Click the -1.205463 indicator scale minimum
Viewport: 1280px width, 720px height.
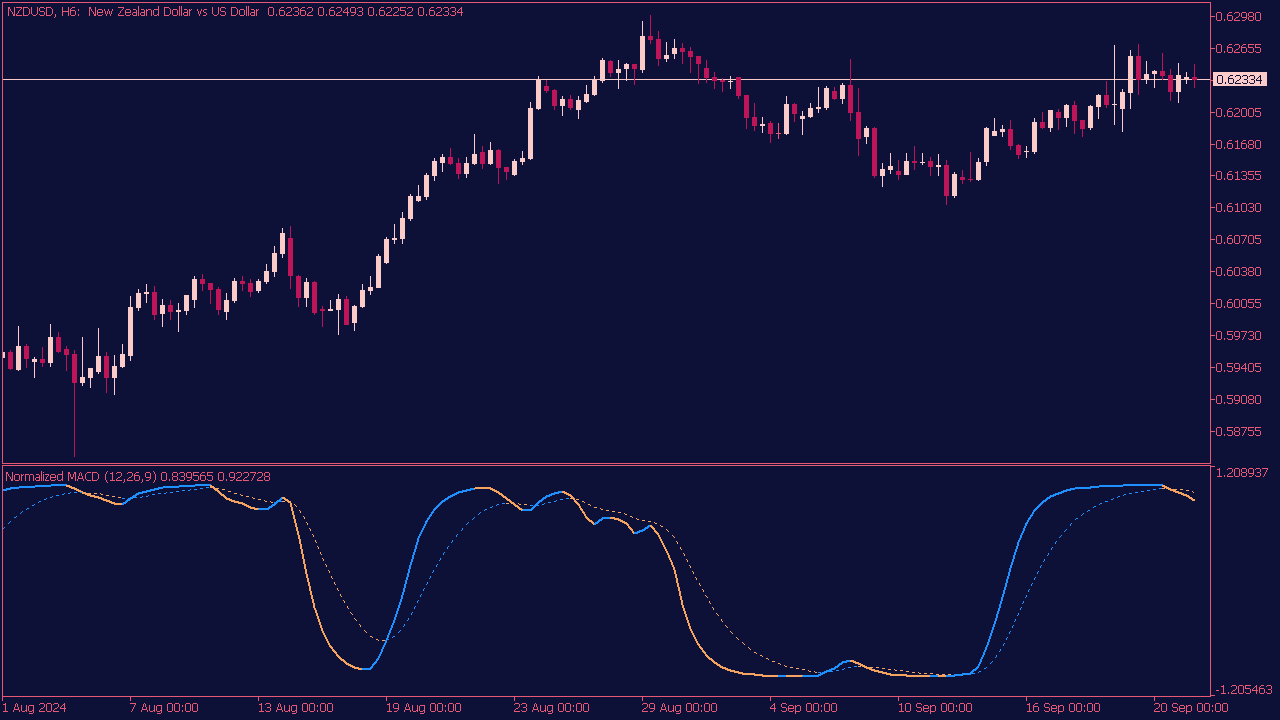[1242, 690]
